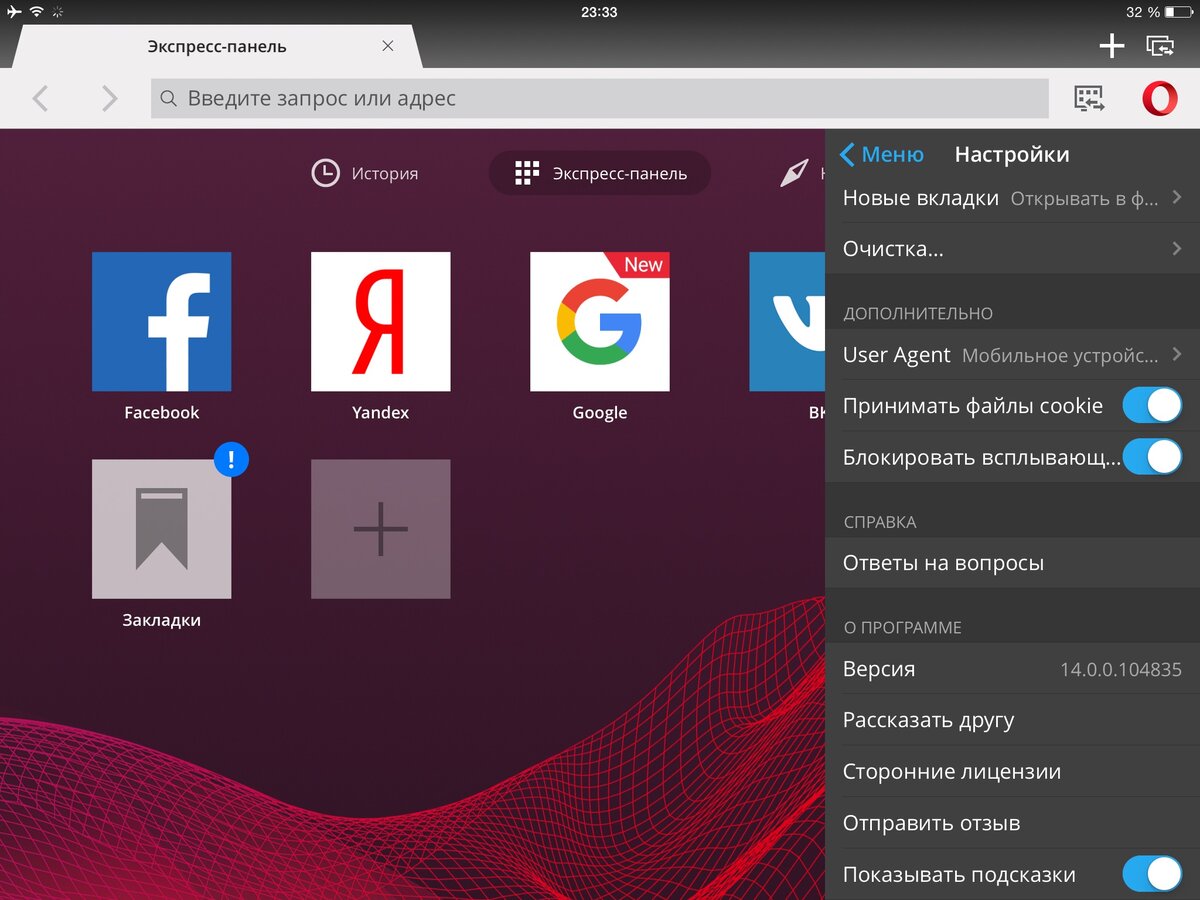Open the Opera main menu icon
Image resolution: width=1200 pixels, height=900 pixels.
(x=1159, y=98)
